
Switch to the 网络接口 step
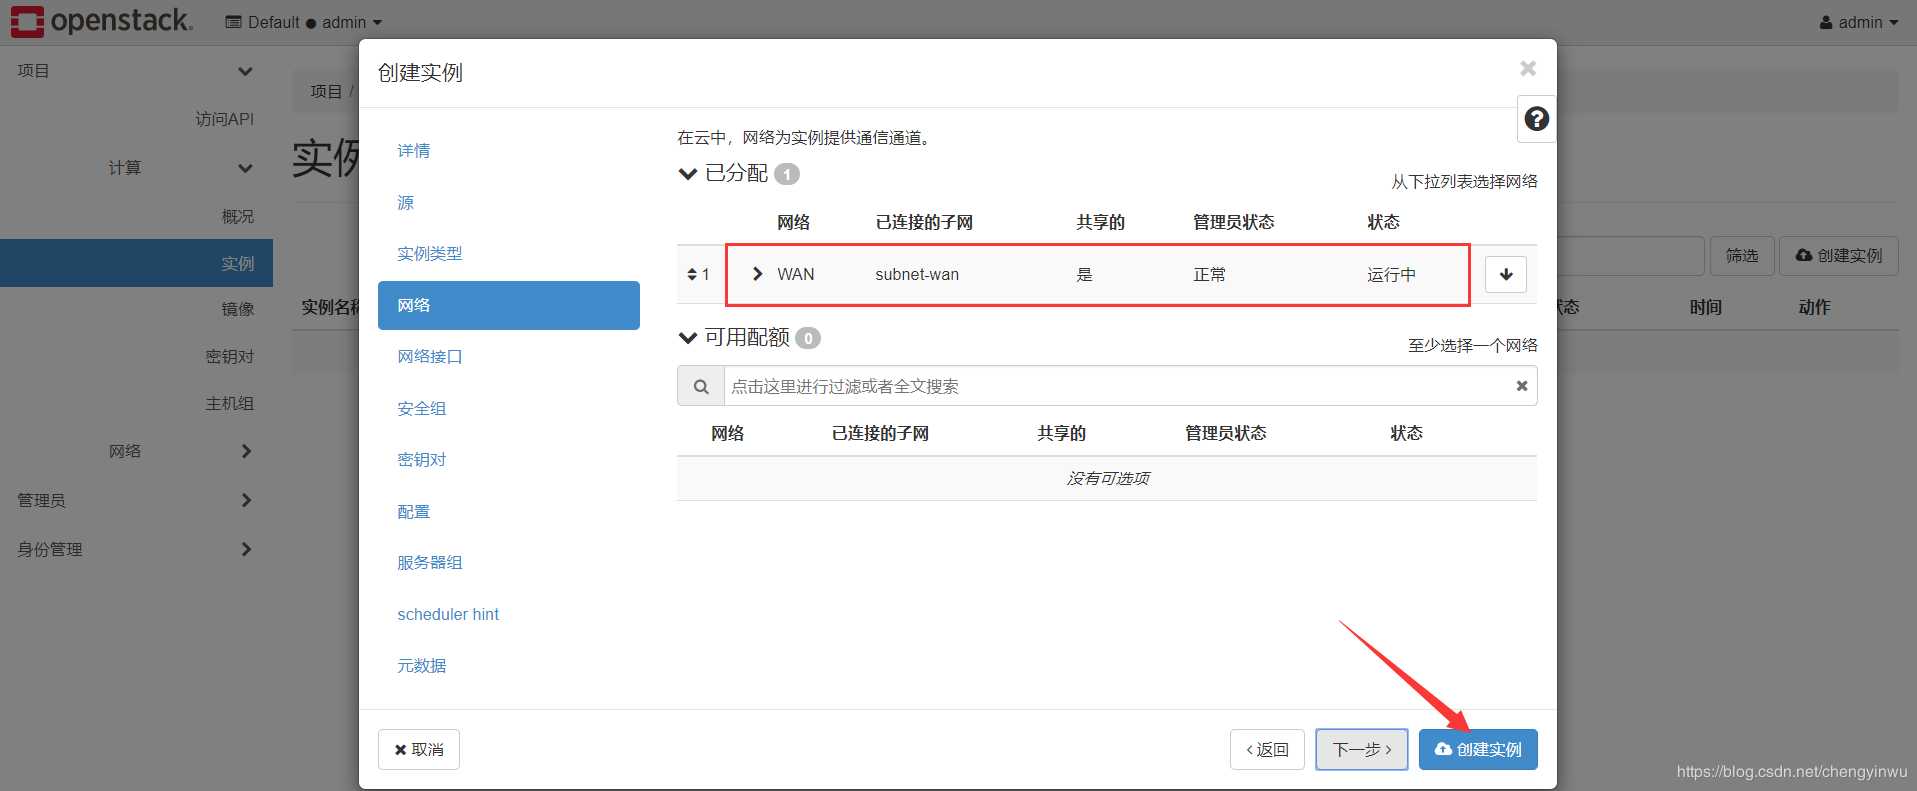tap(429, 357)
